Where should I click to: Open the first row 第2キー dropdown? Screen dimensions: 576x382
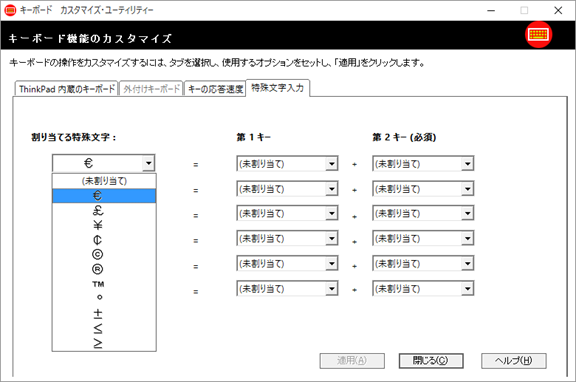pyautogui.click(x=467, y=164)
